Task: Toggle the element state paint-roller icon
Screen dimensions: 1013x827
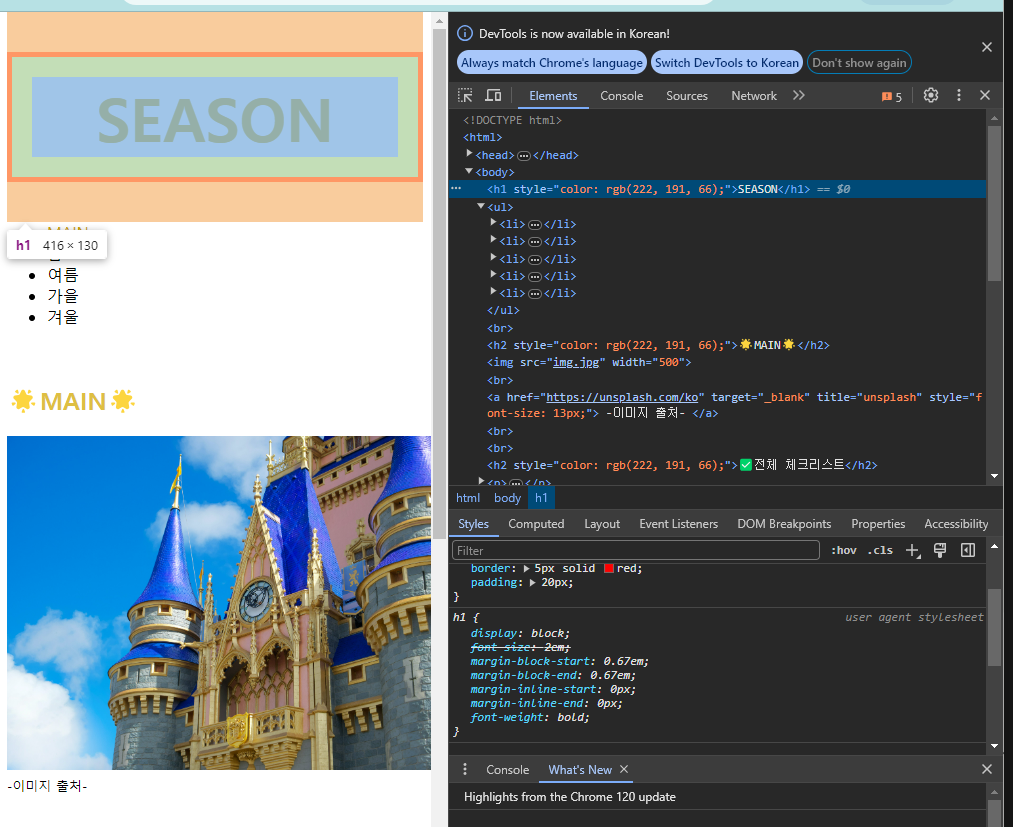Action: click(940, 550)
